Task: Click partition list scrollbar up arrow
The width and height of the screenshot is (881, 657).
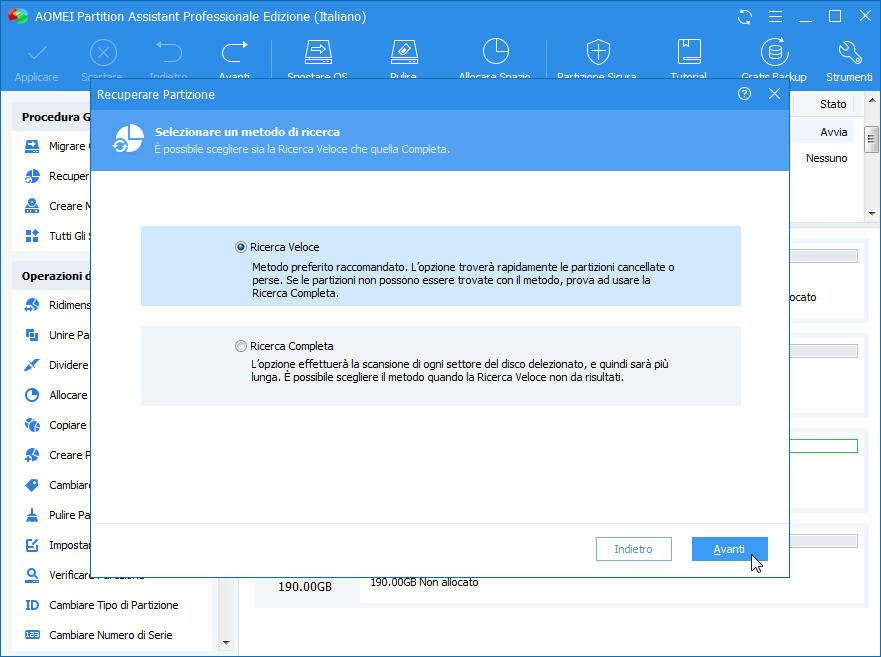Action: [872, 101]
